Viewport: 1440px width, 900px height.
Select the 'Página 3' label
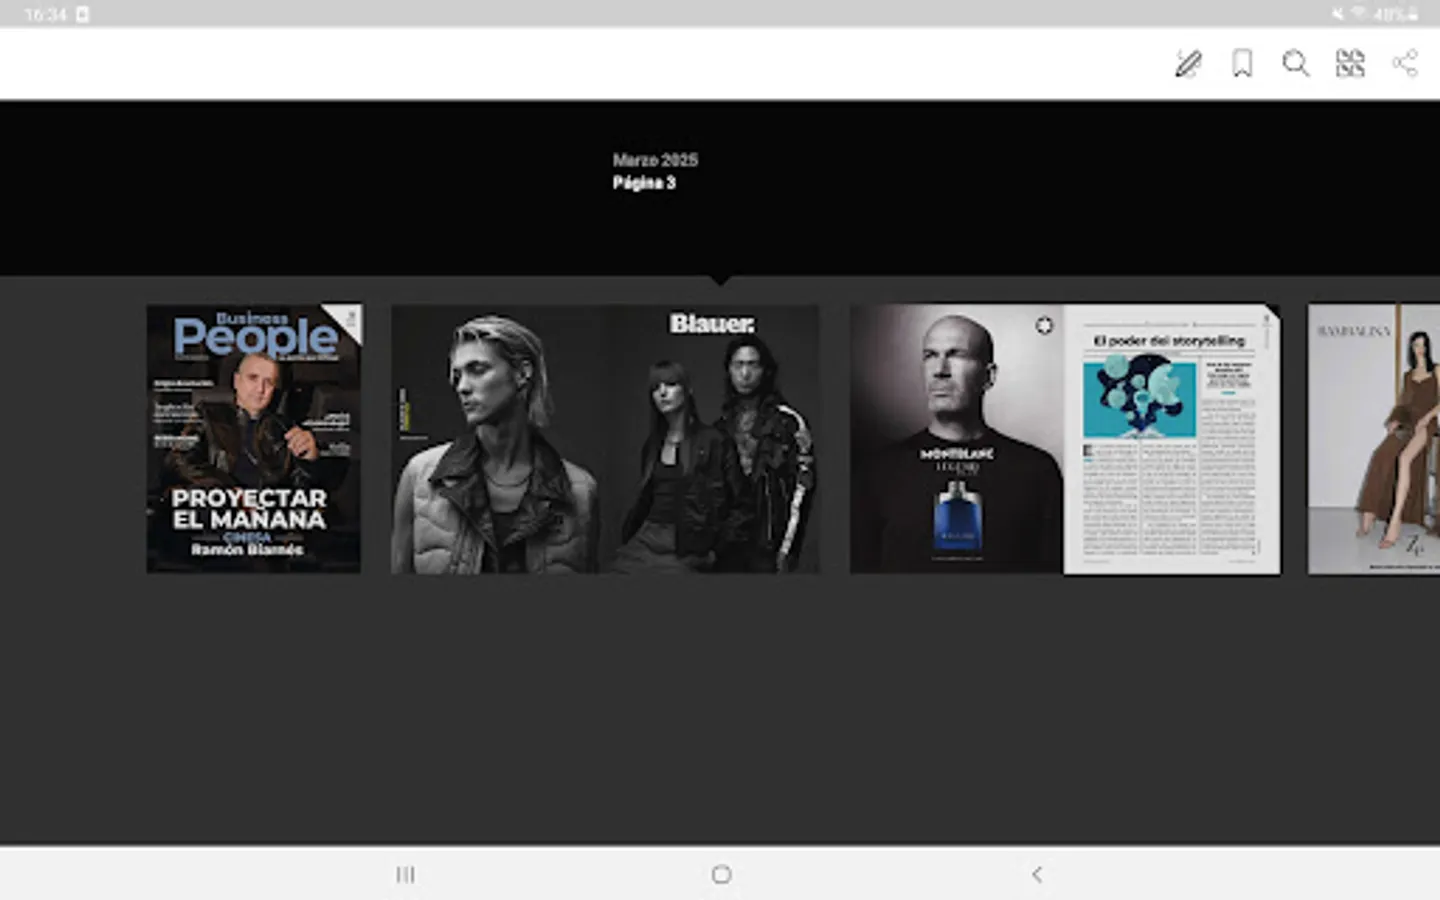click(644, 183)
